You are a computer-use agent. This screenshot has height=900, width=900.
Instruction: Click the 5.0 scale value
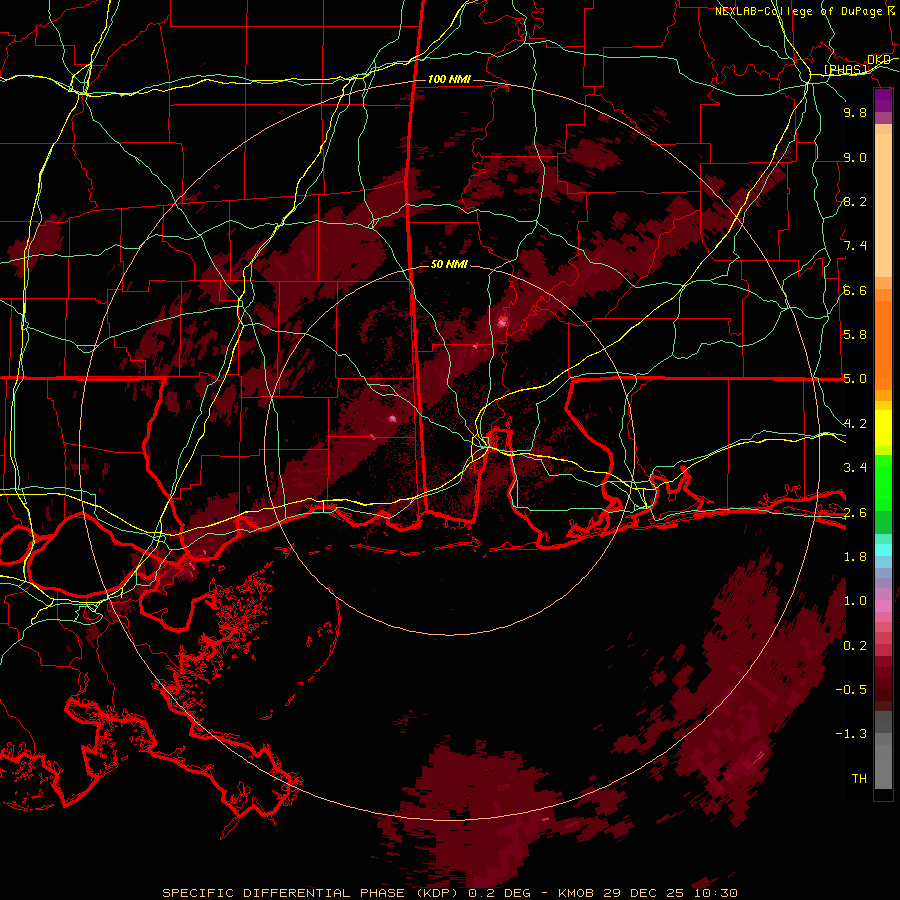pyautogui.click(x=855, y=379)
